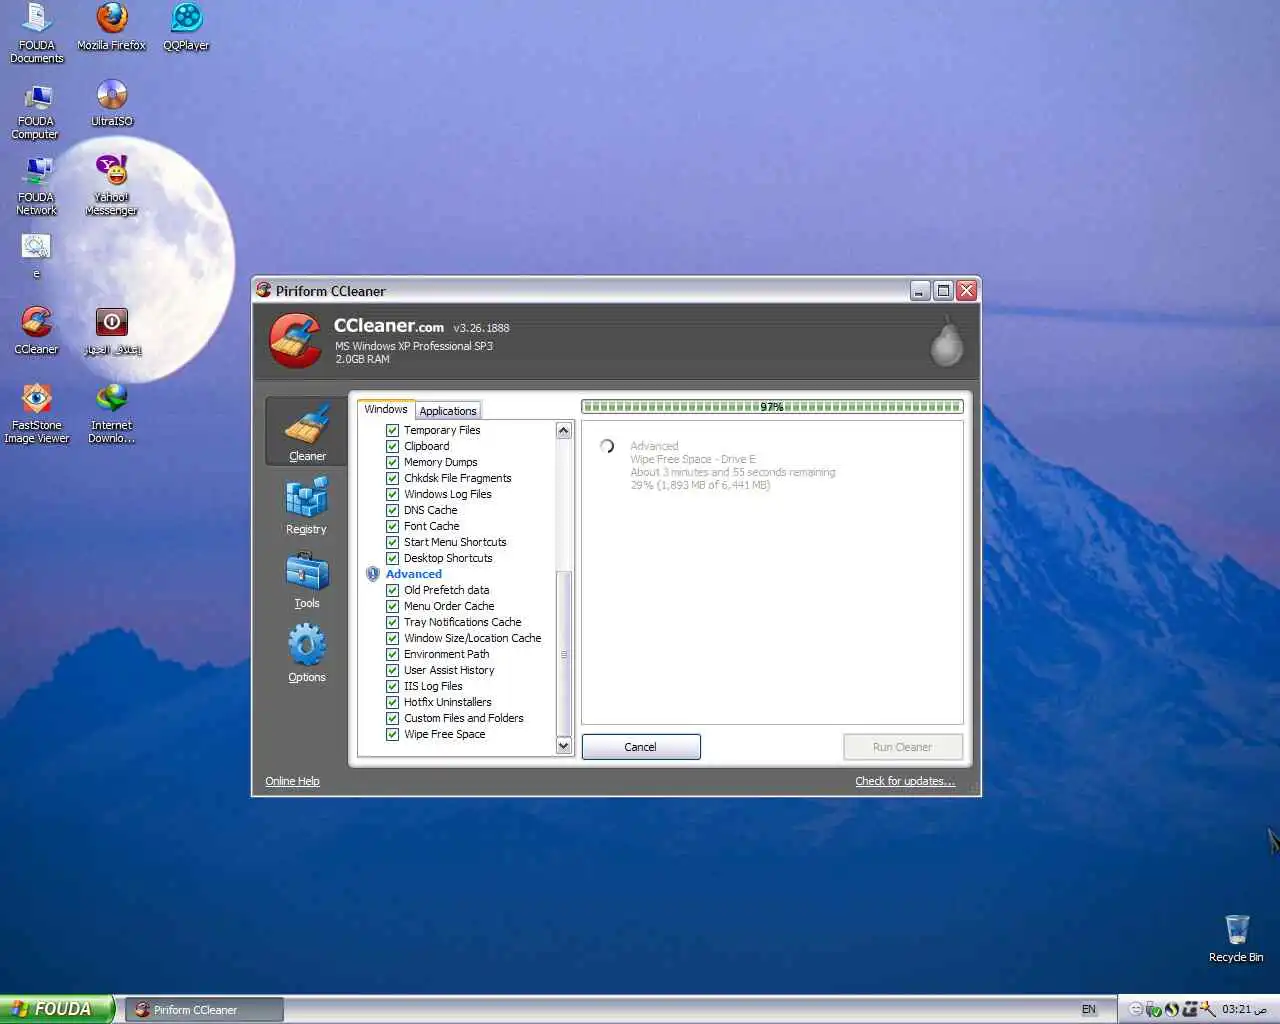The height and width of the screenshot is (1024, 1280).
Task: Launch QQPlayer from desktop
Action: [x=186, y=28]
